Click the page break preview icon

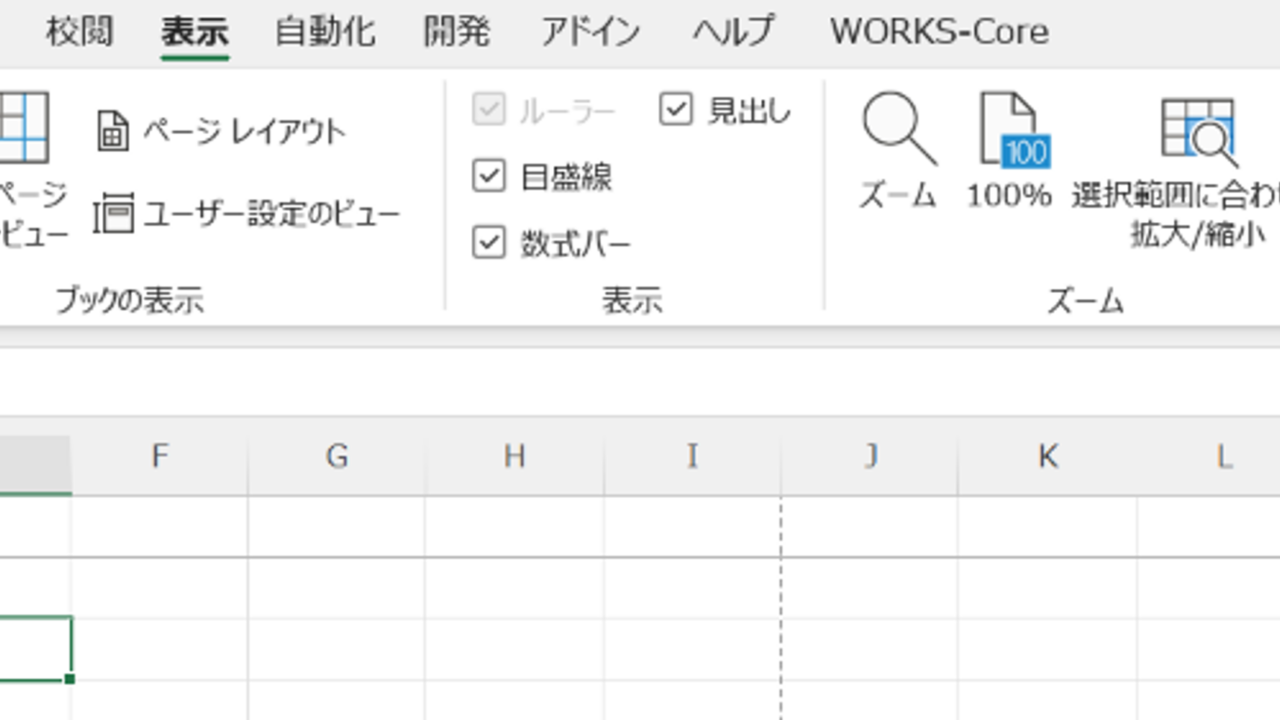click(24, 128)
